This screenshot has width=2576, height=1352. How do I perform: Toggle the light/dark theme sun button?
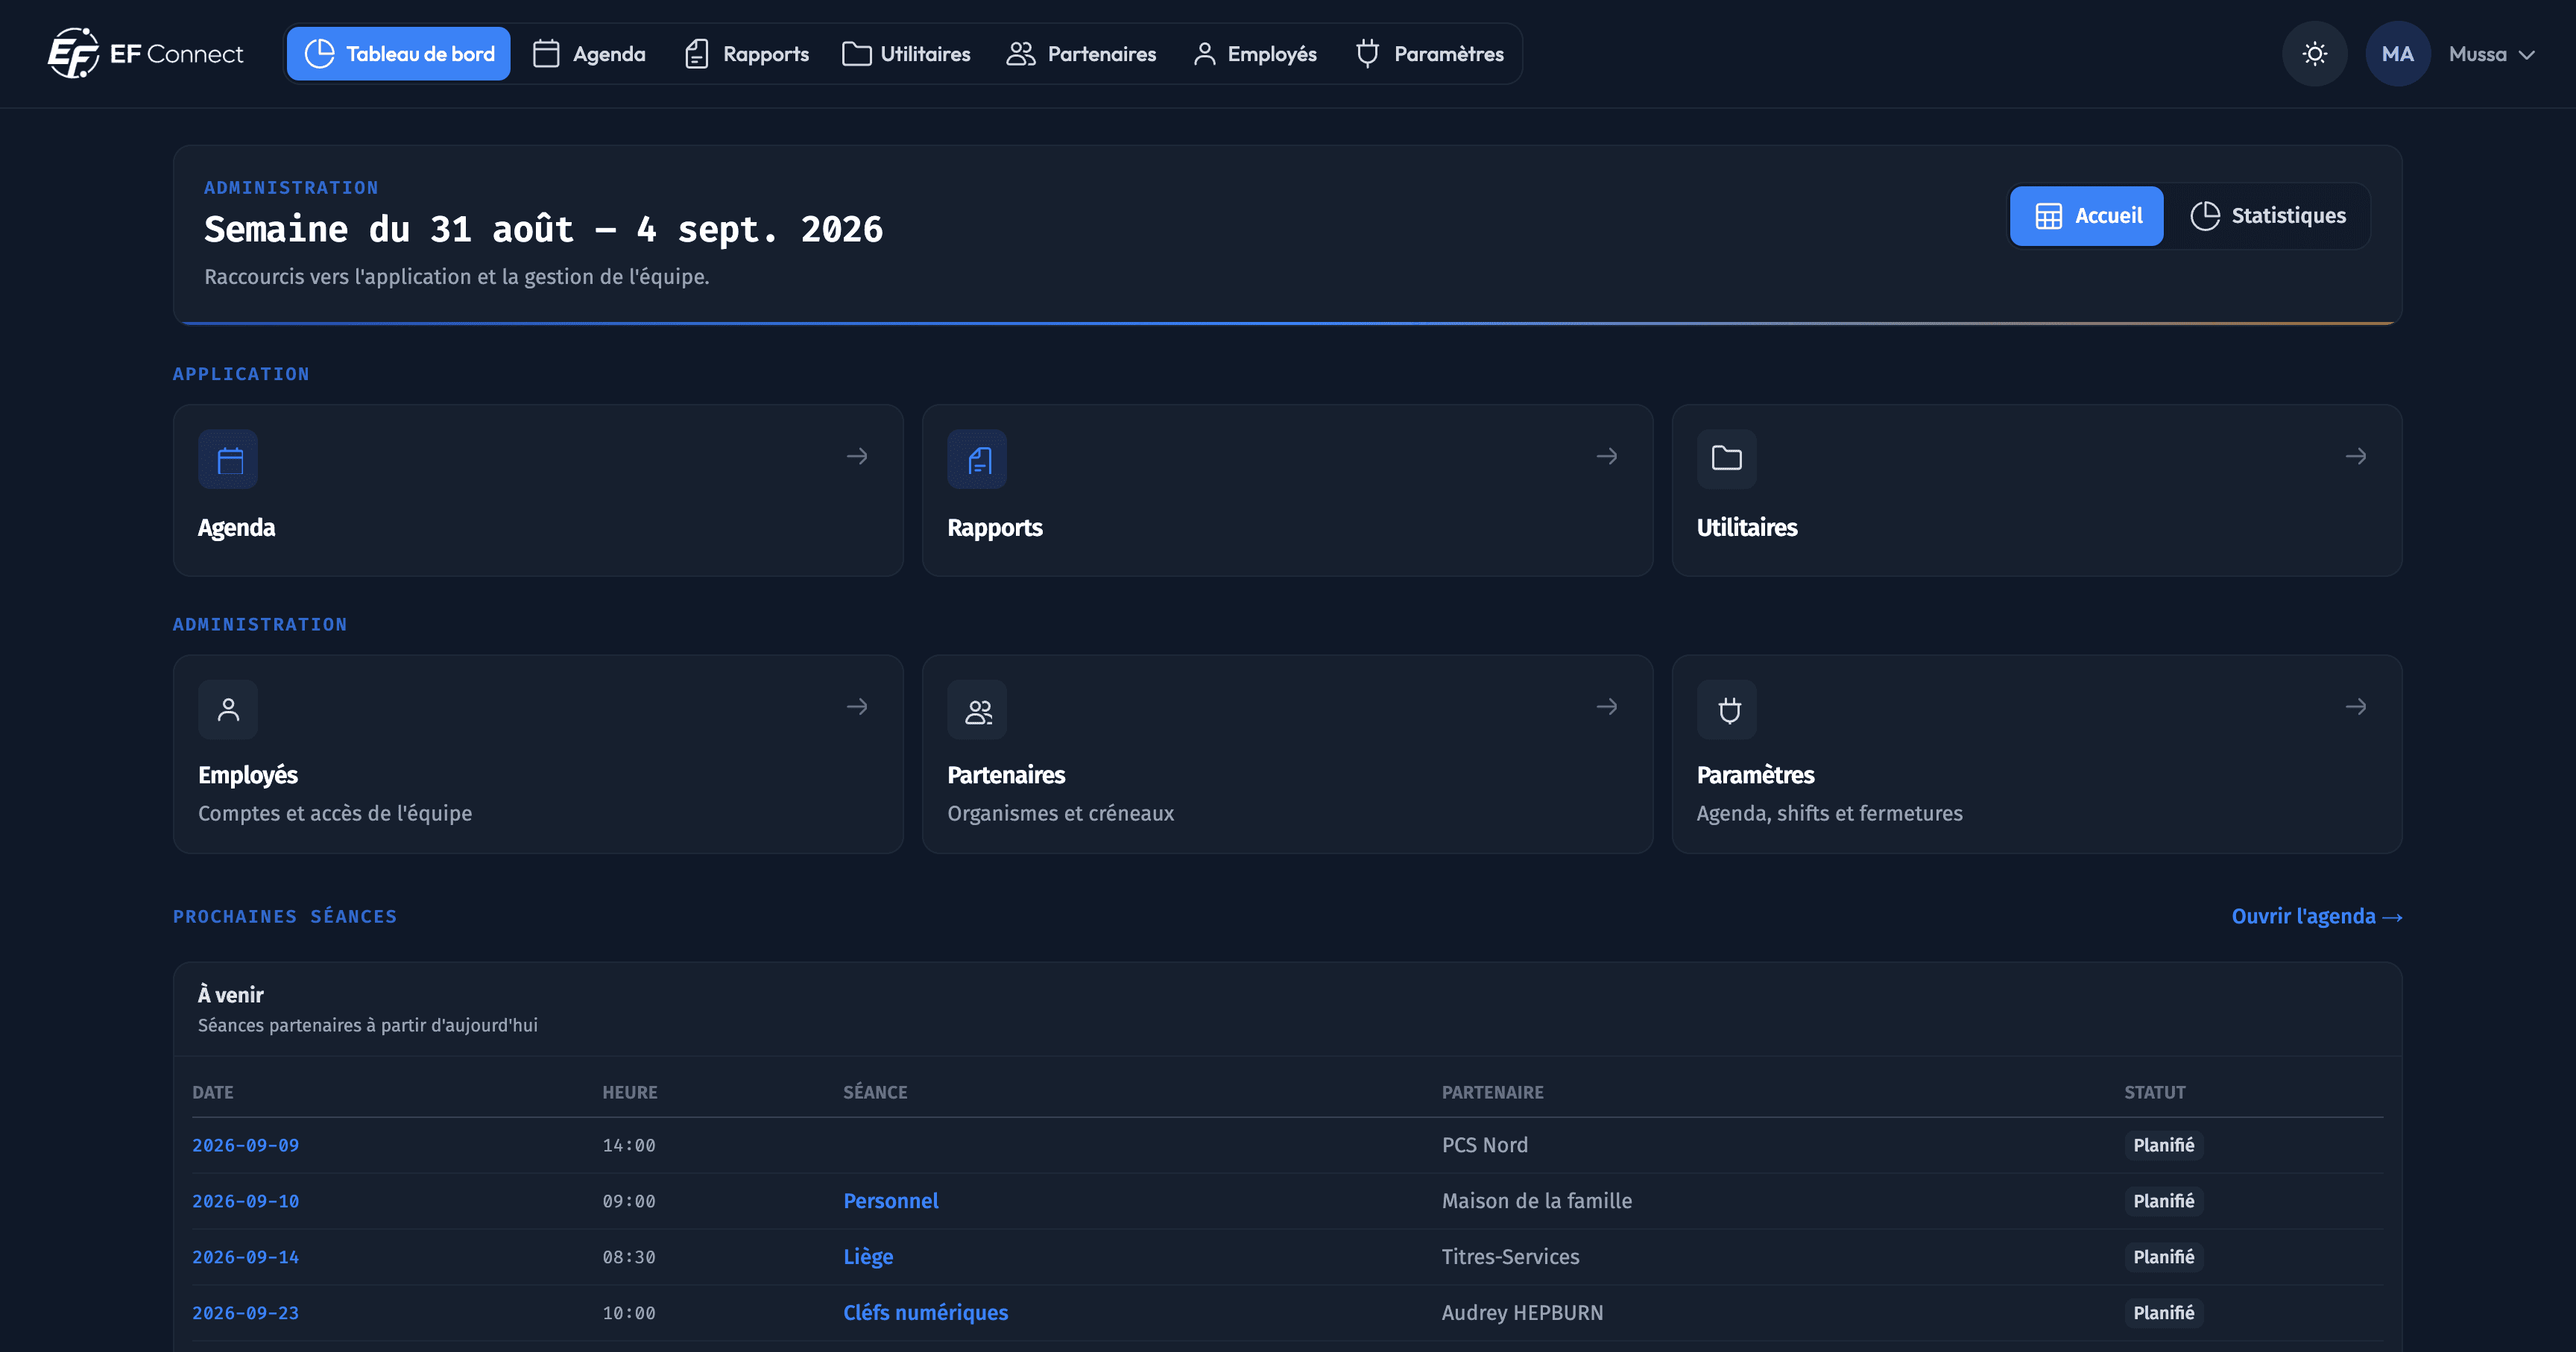2314,53
